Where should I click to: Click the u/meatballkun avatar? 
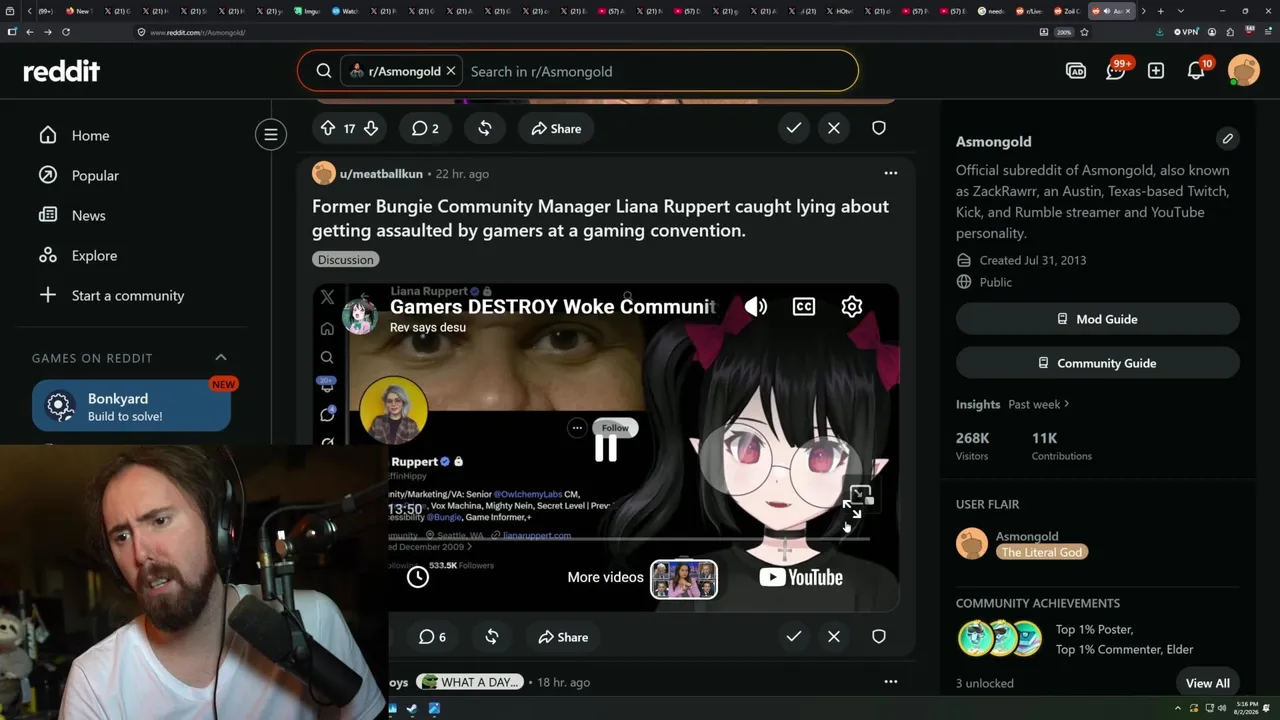click(324, 173)
